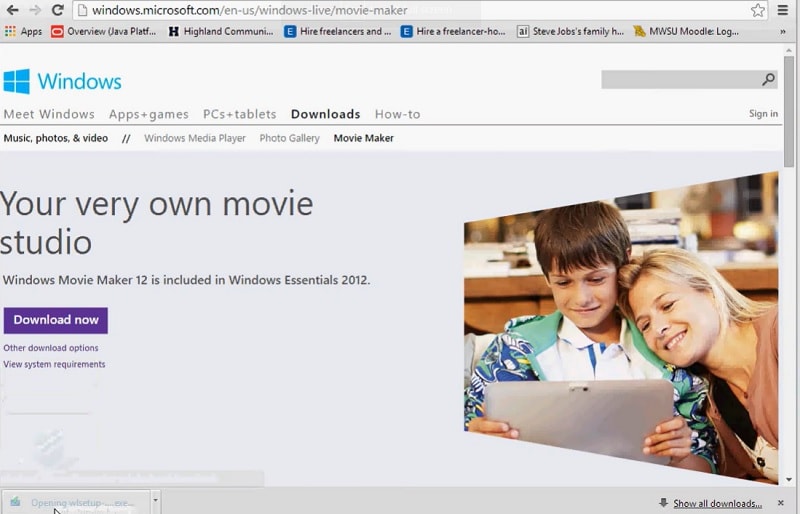Go back with the browser back arrow

tap(12, 10)
